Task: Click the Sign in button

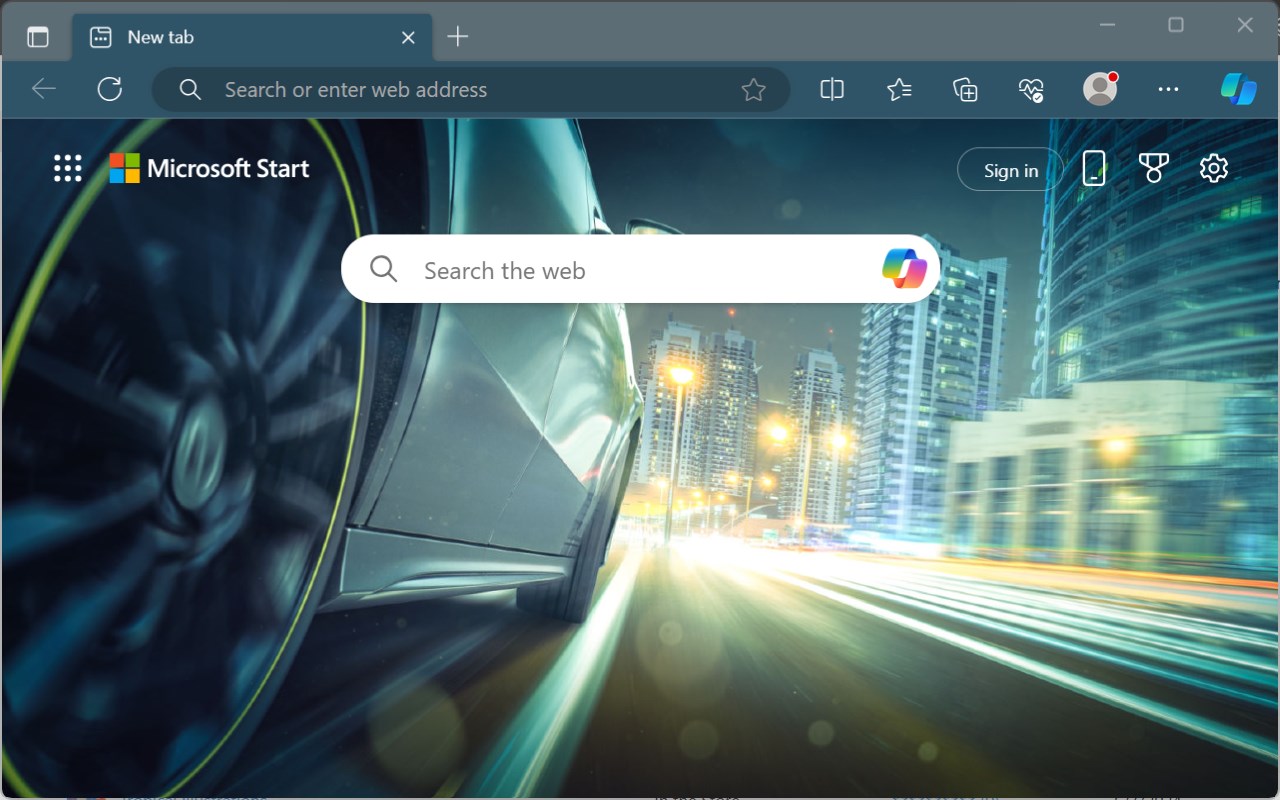Action: 1011,170
